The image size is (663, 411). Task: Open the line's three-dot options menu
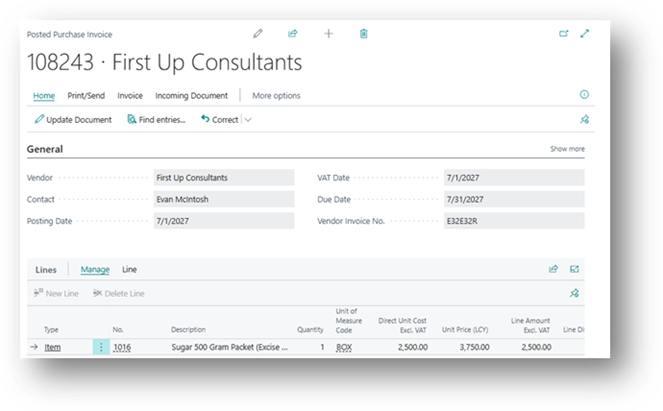[101, 347]
